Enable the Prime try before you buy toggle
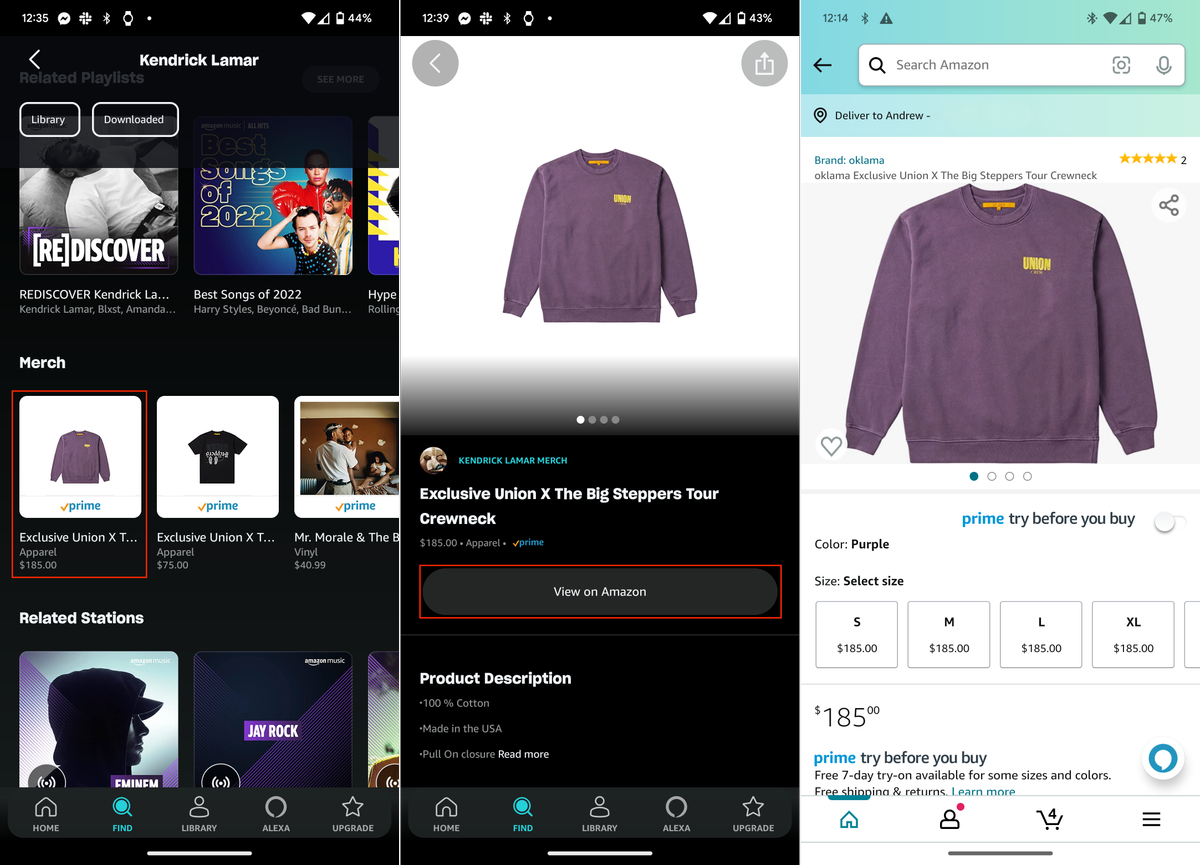This screenshot has width=1200, height=865. coord(1168,522)
